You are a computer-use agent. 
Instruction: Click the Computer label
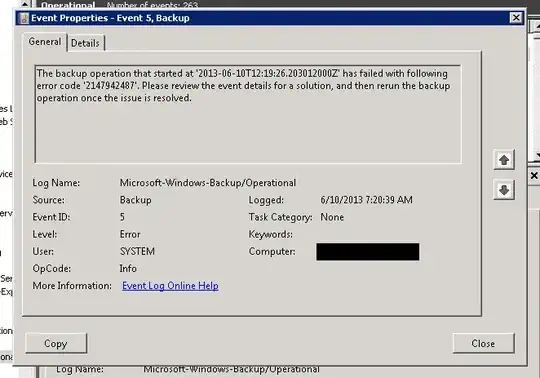(x=272, y=252)
